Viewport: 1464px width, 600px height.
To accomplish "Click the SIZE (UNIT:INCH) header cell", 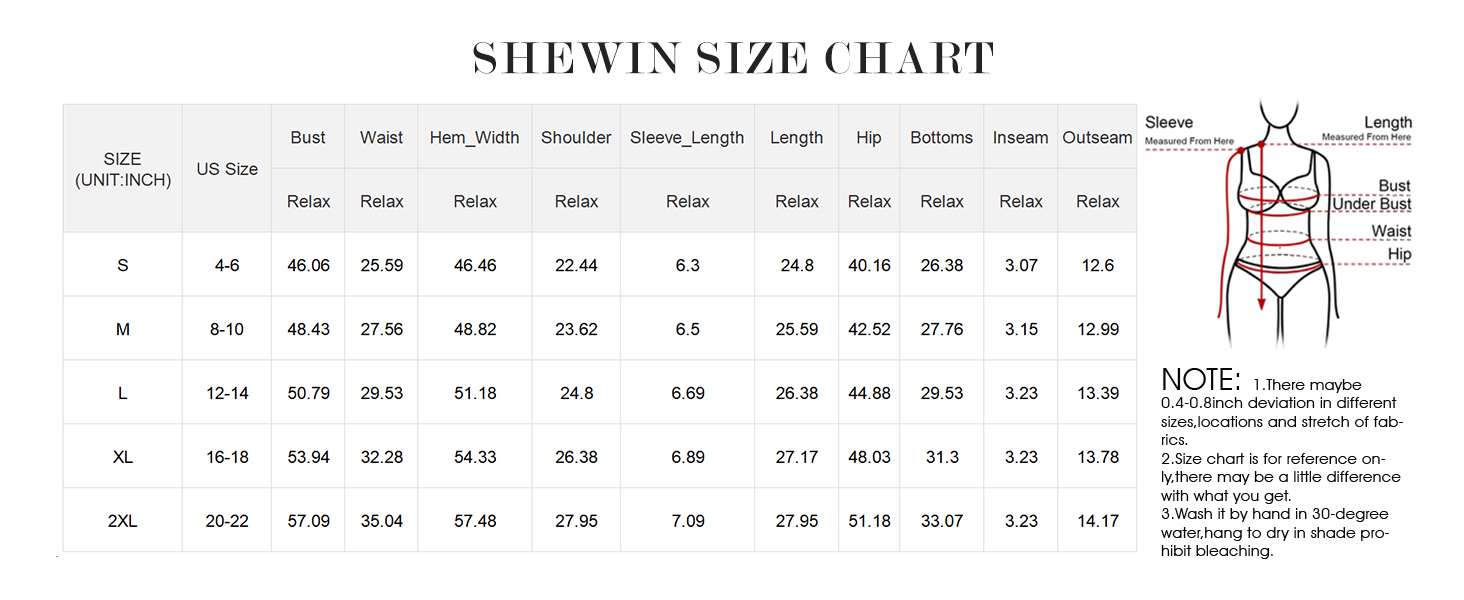I will 123,169.
